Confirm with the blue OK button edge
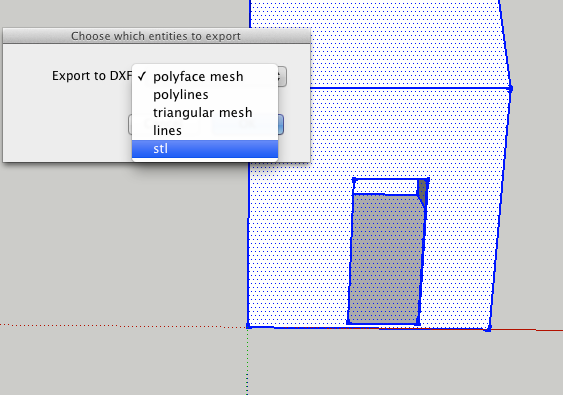 (281, 125)
